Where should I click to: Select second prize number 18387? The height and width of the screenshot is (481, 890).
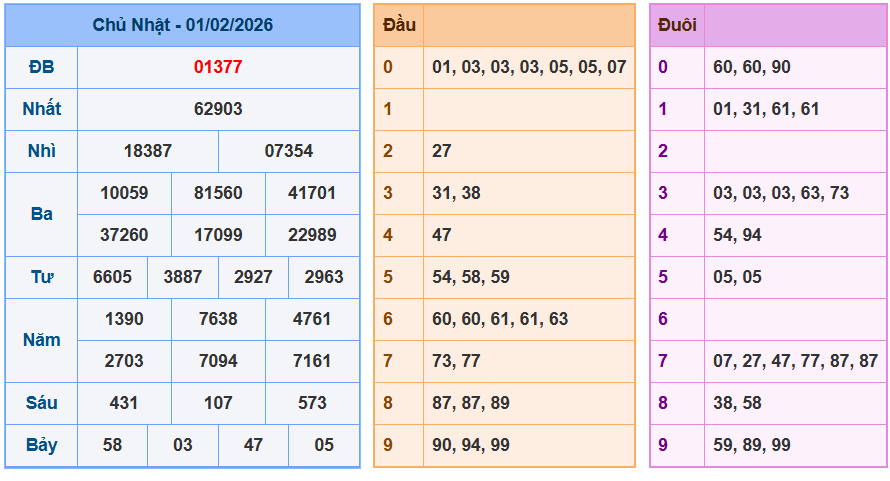[x=148, y=151]
